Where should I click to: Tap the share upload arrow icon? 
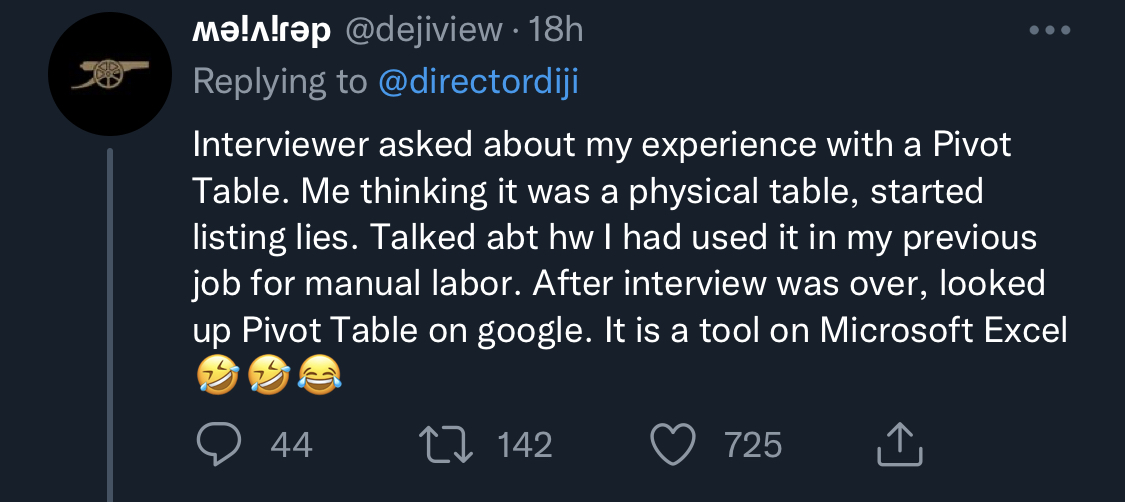click(899, 444)
